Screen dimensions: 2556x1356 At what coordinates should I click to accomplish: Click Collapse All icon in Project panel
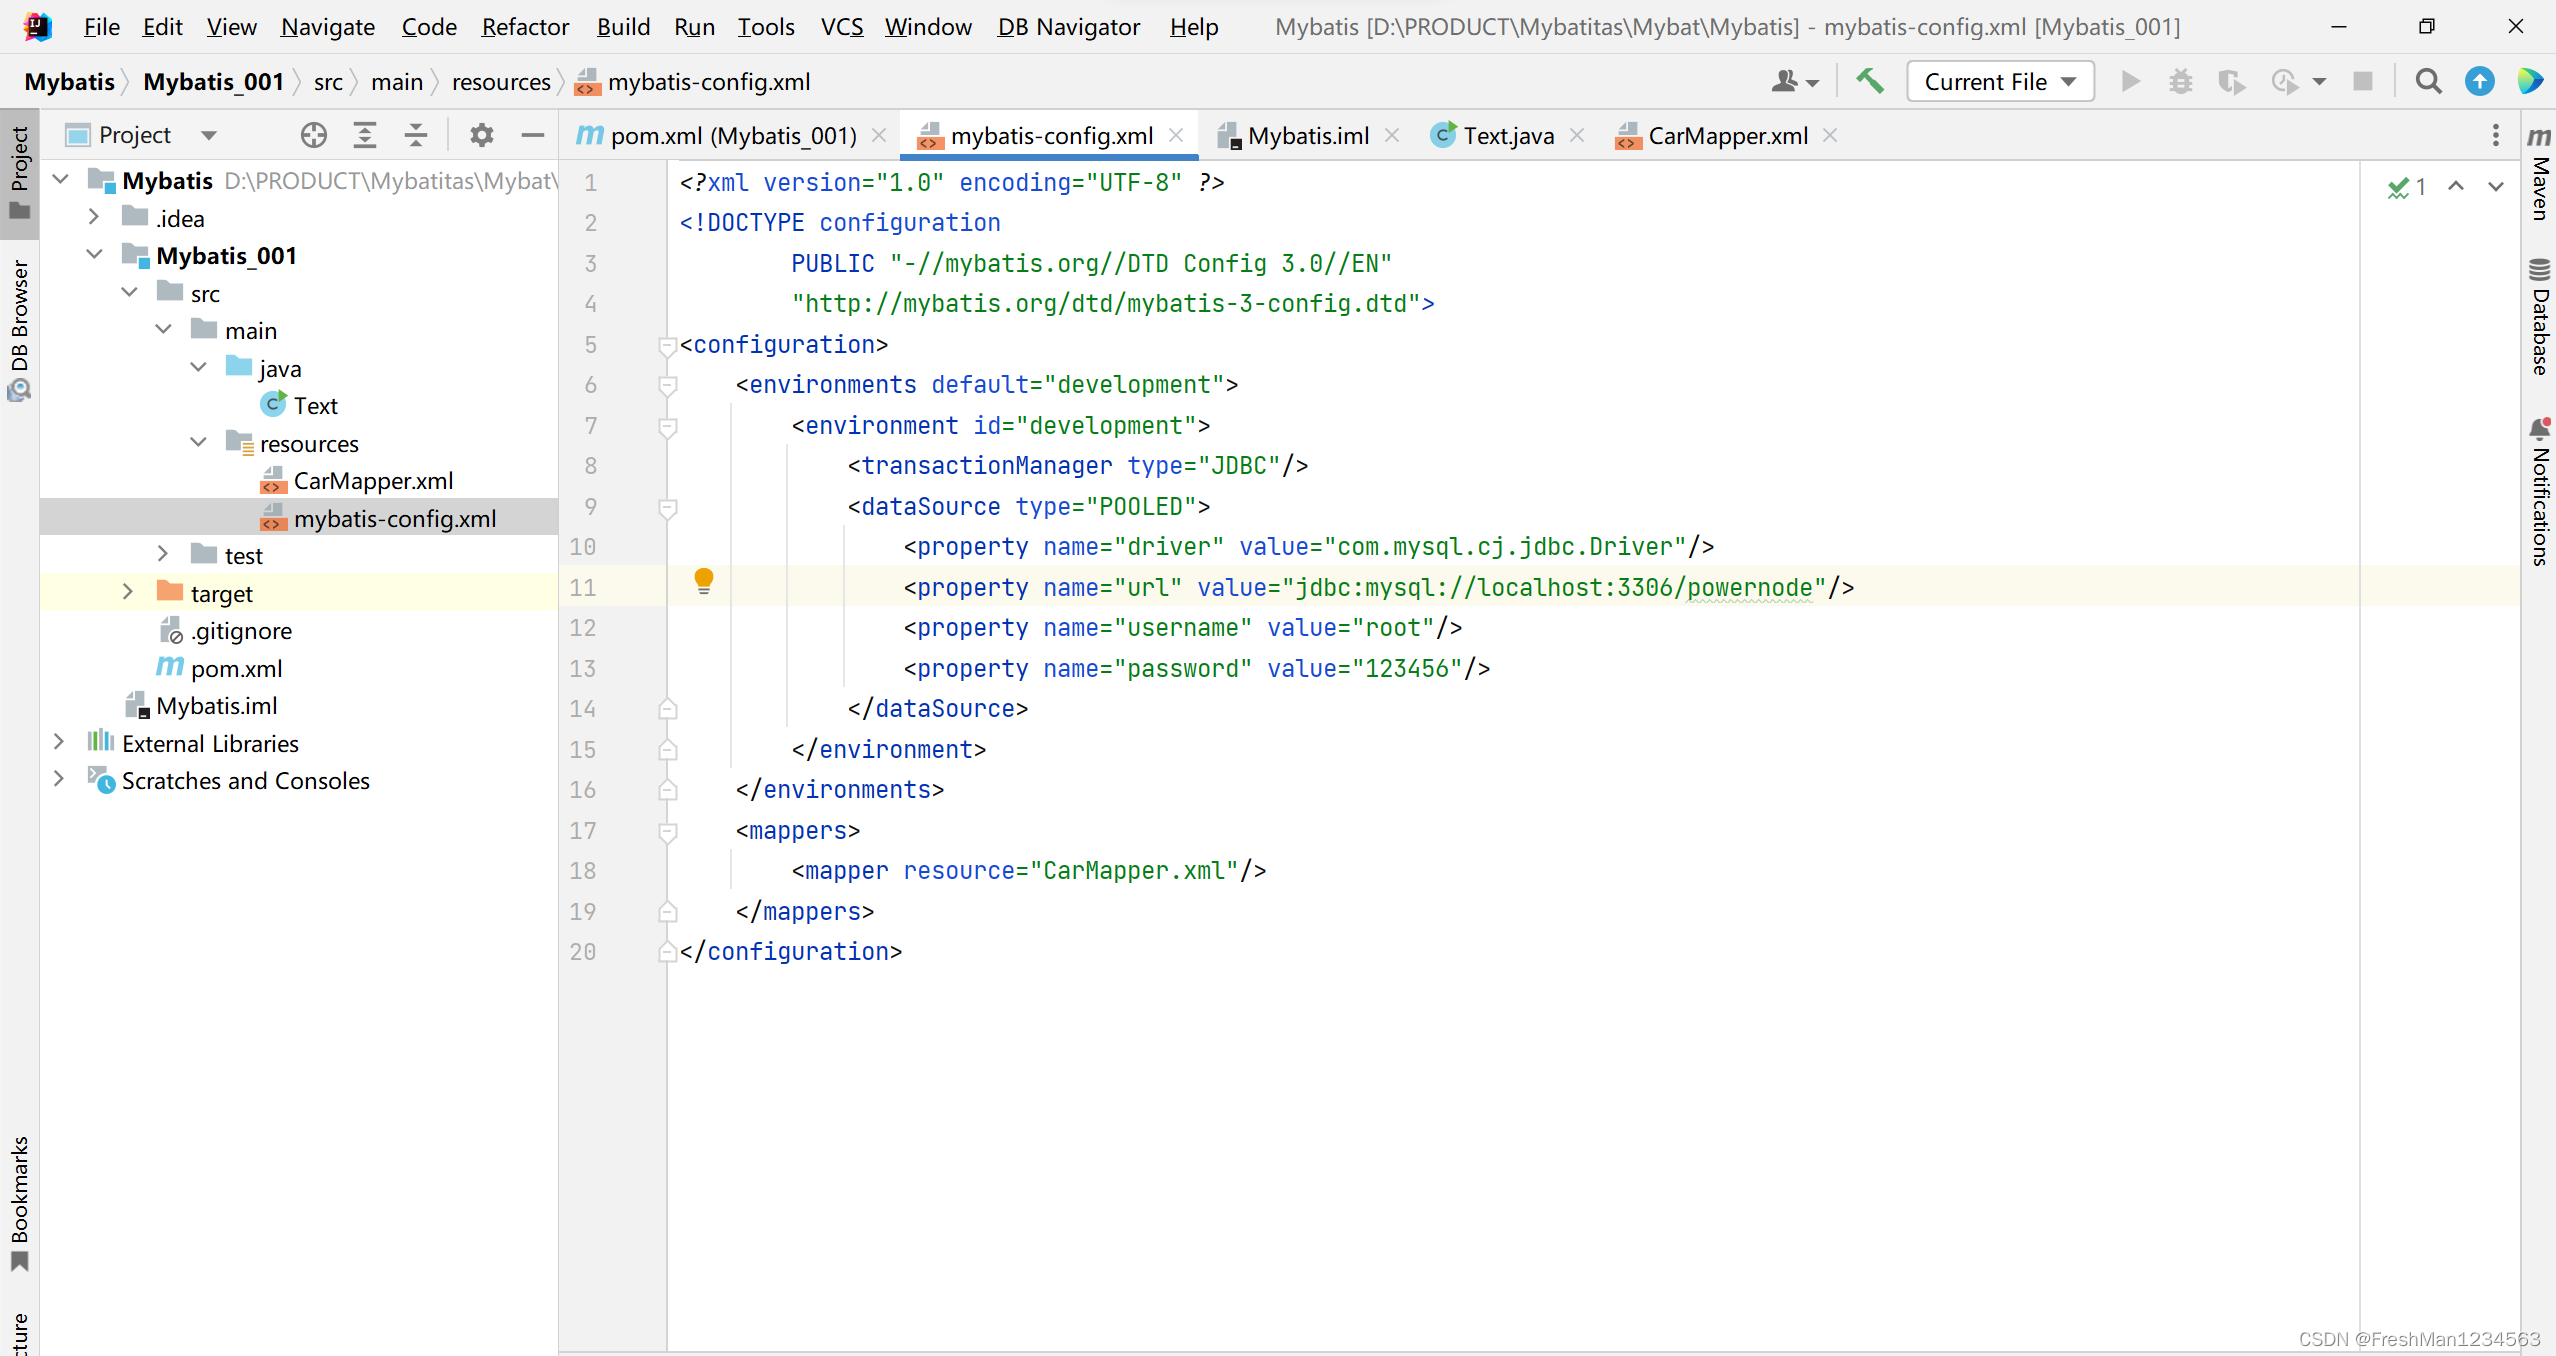416,135
